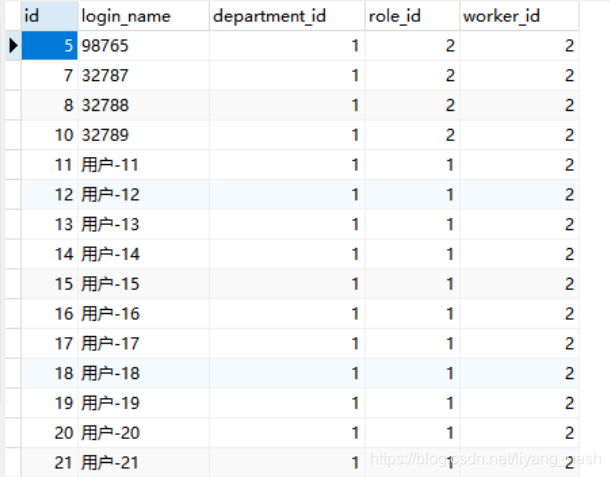
Task: Select worker_id cell in row 用户-13
Action: tap(519, 224)
